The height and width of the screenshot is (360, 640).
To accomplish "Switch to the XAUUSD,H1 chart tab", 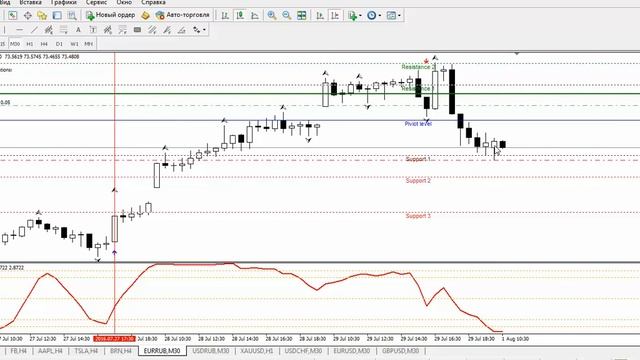I will coord(257,351).
